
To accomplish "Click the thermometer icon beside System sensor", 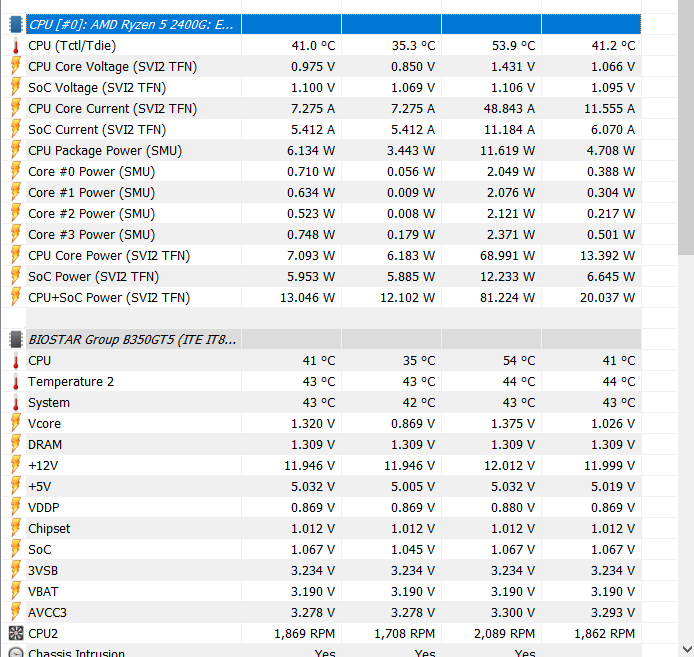I will coord(15,403).
